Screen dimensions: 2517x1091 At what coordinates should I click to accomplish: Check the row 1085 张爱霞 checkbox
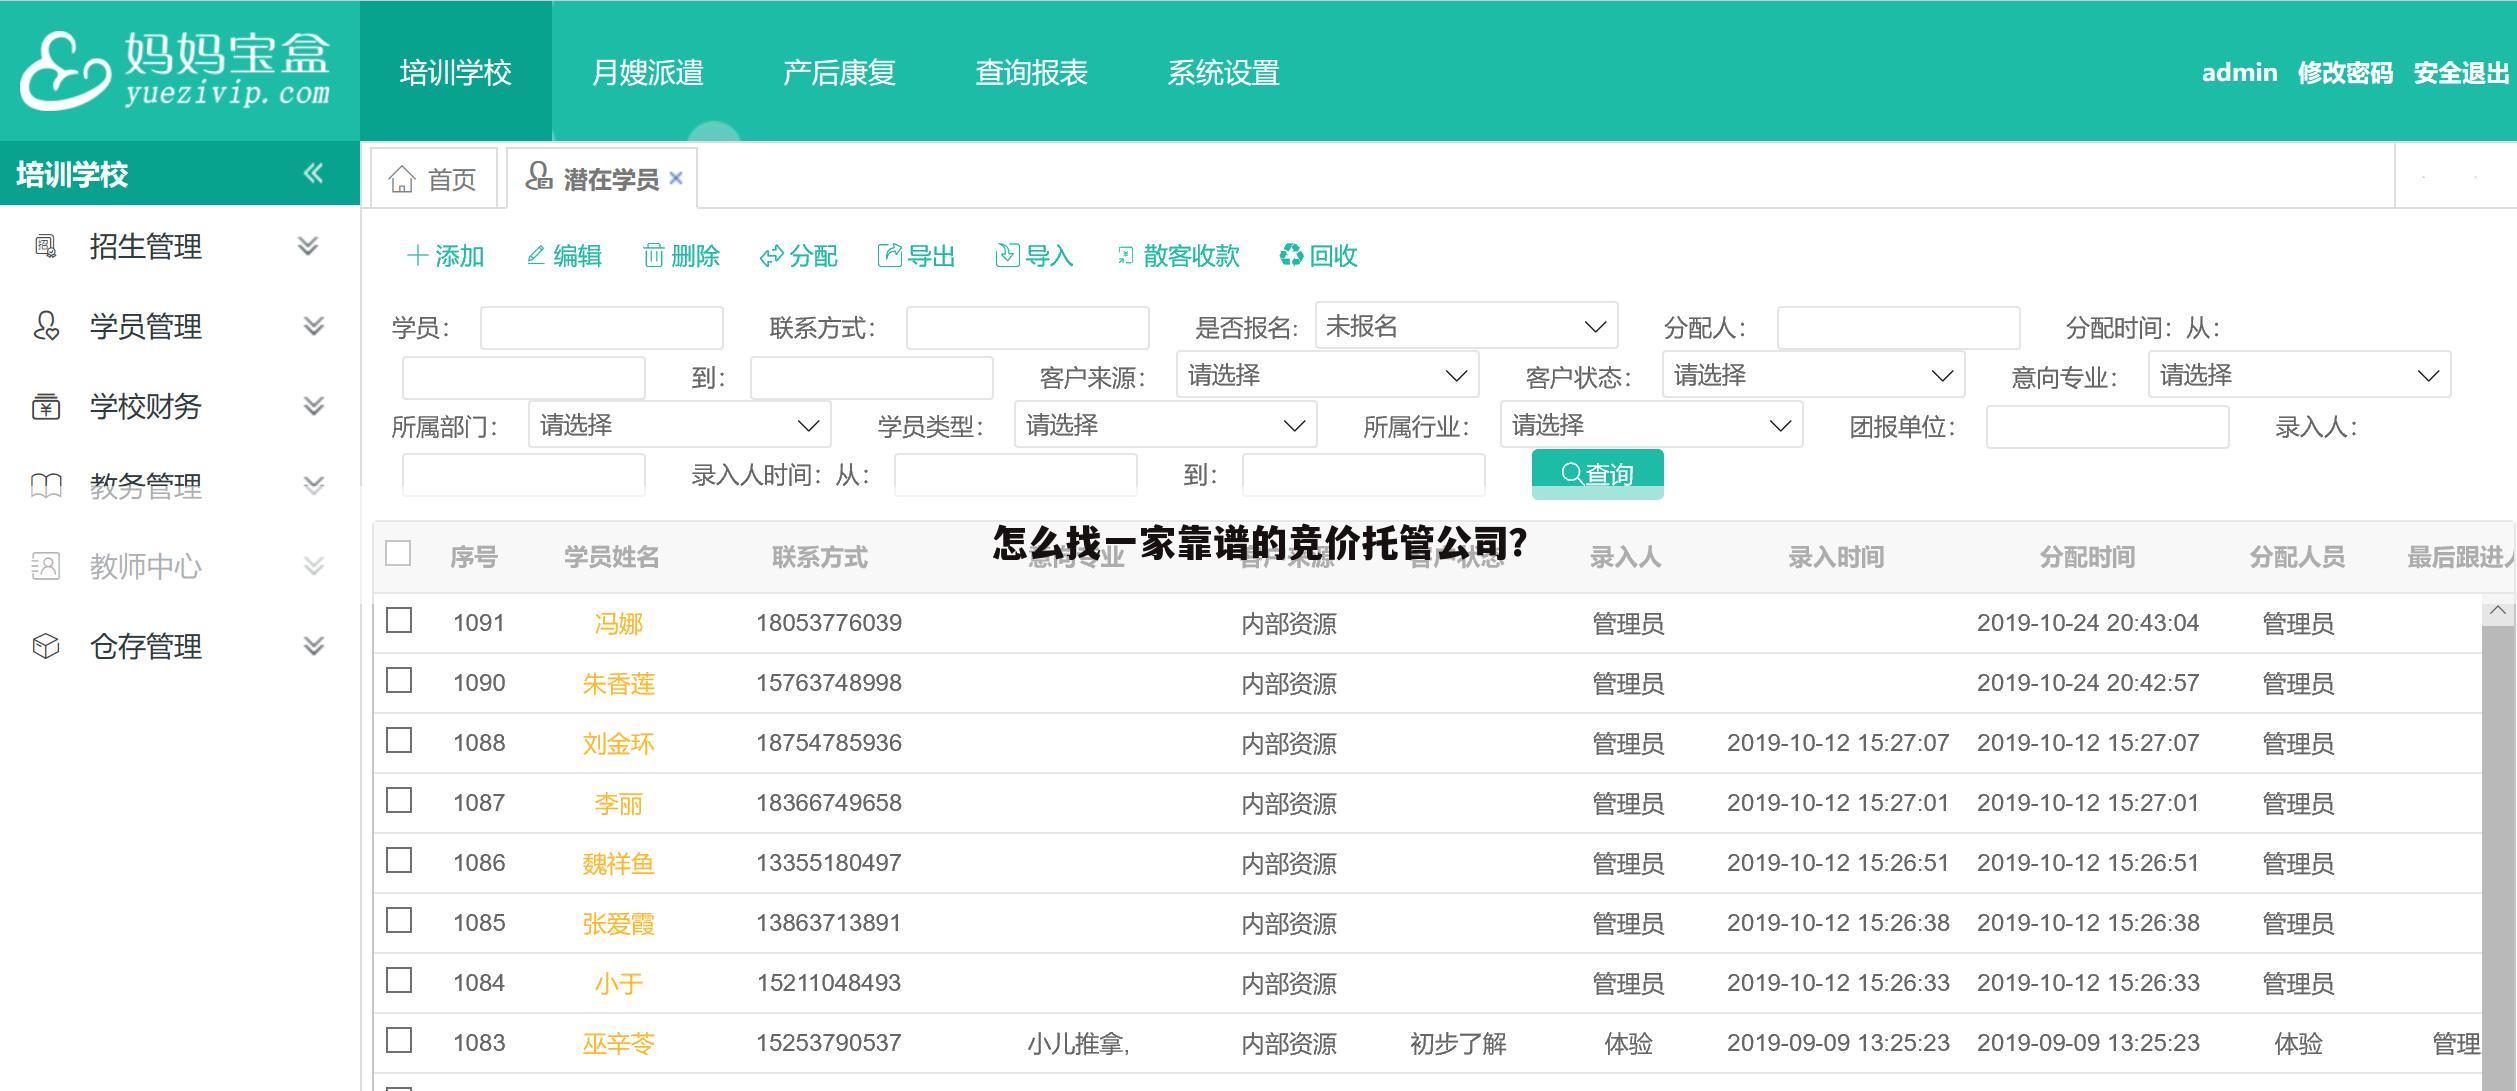coord(399,921)
